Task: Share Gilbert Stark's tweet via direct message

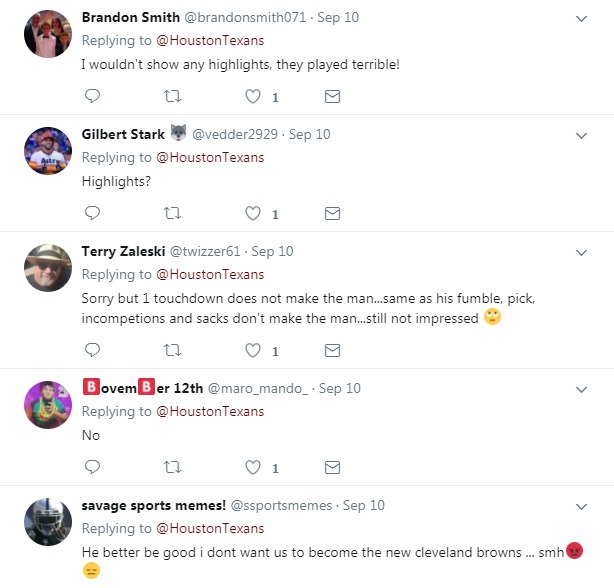Action: [x=333, y=213]
